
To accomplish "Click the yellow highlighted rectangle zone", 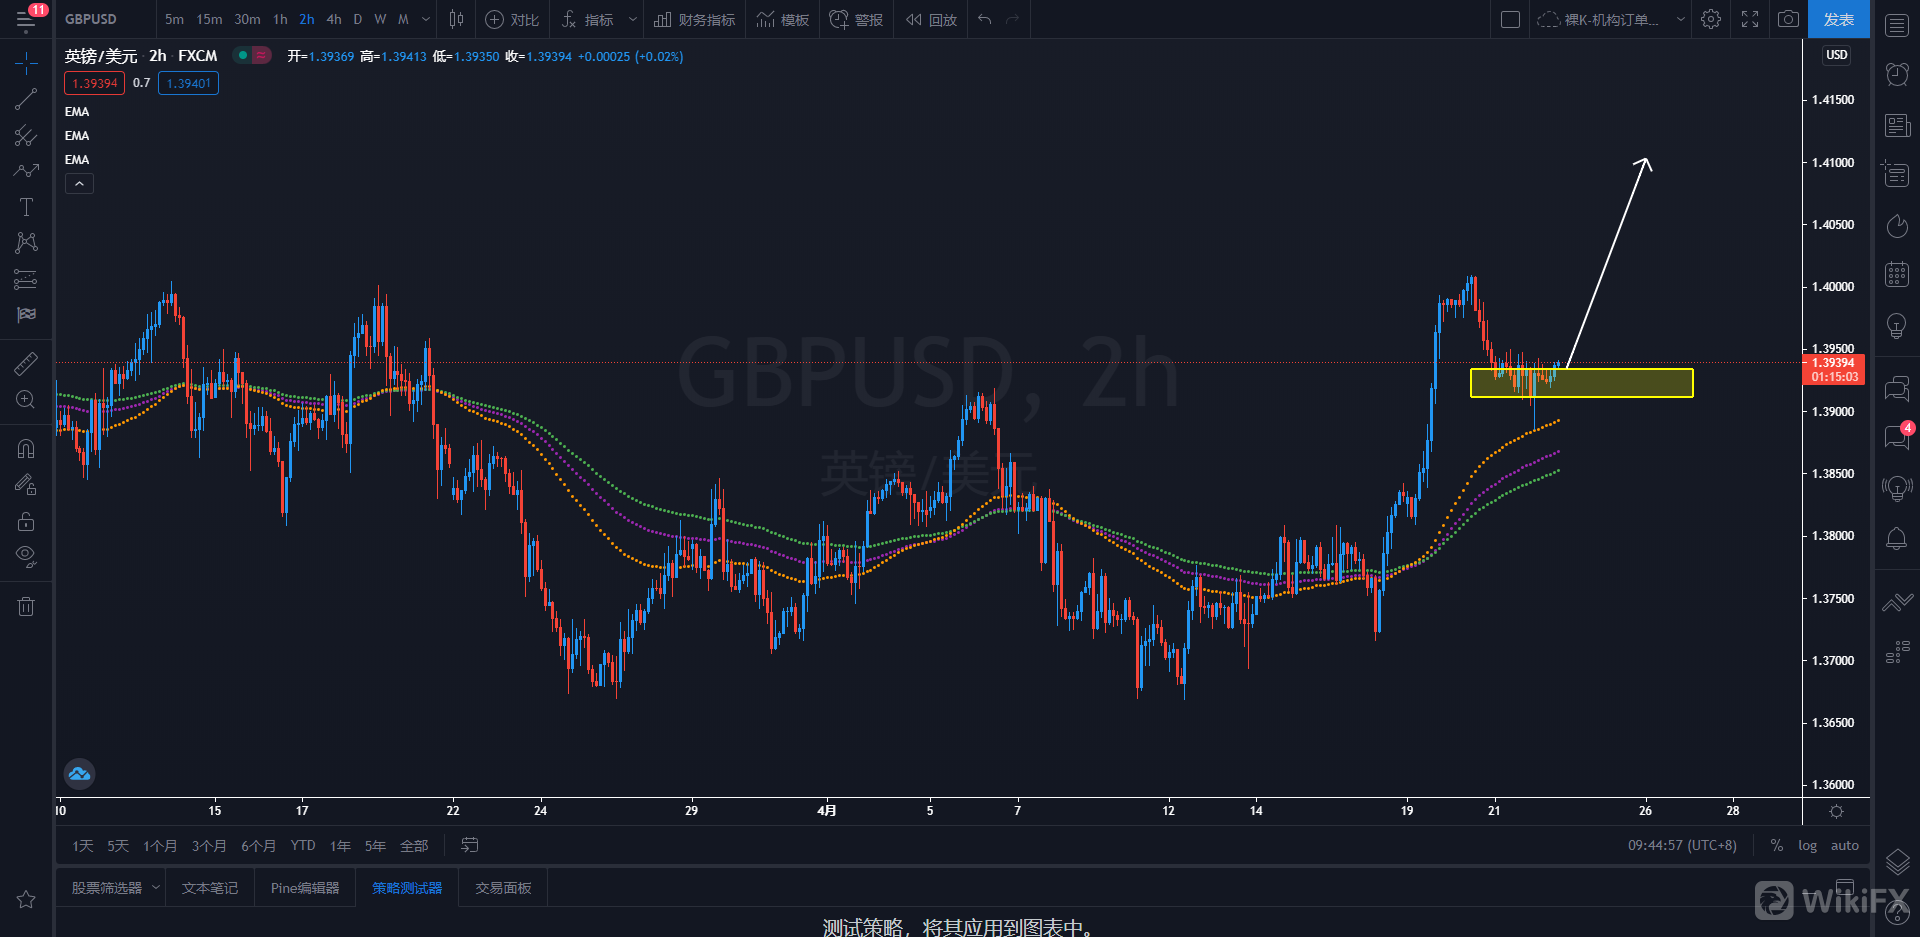I will point(1620,383).
